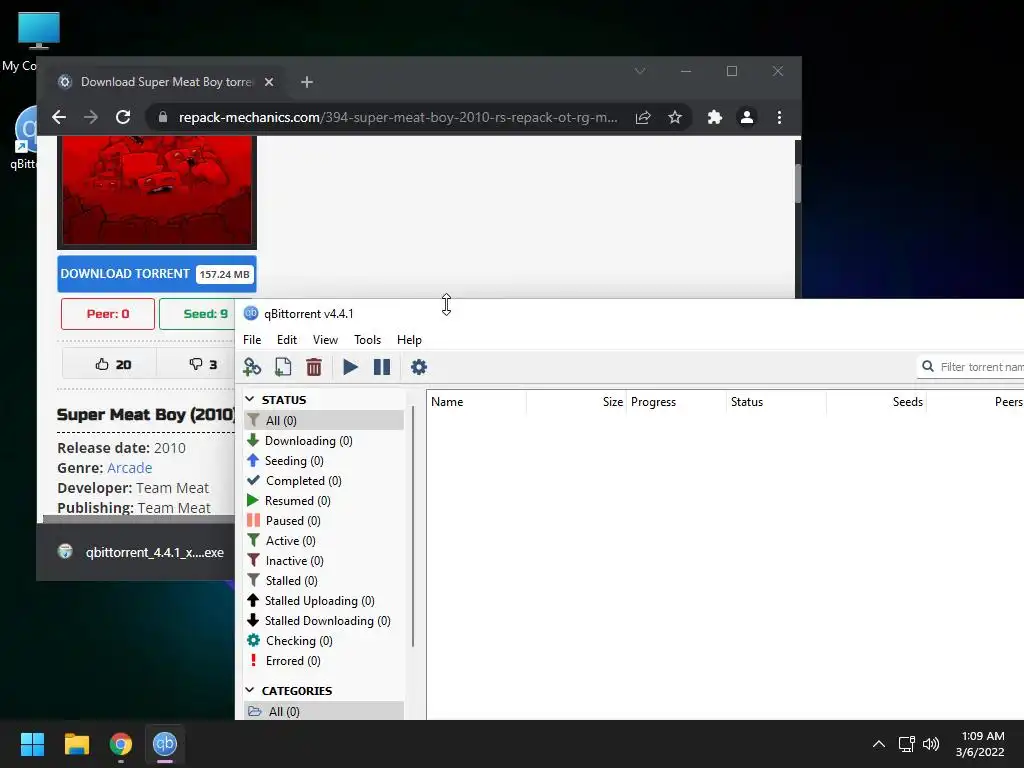
Task: Sort torrents by Status column header
Action: click(x=776, y=402)
